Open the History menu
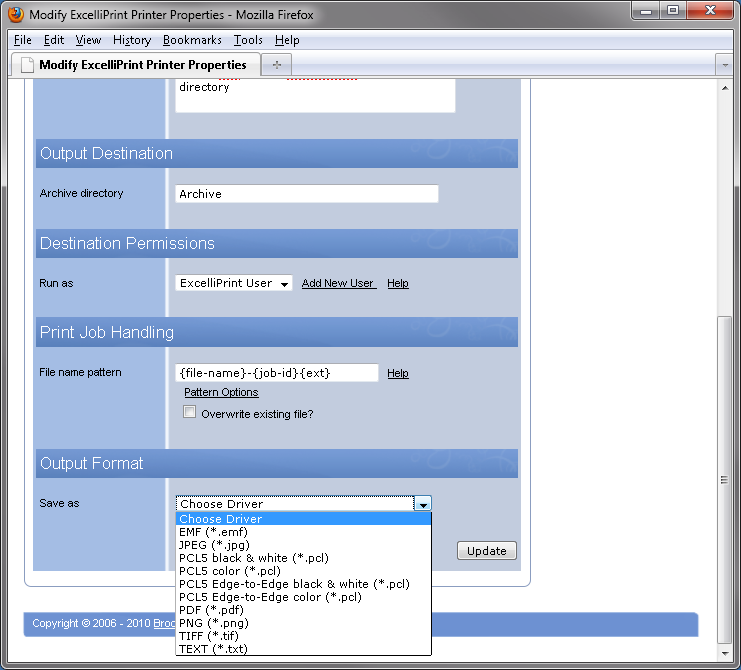The width and height of the screenshot is (741, 670). click(132, 40)
